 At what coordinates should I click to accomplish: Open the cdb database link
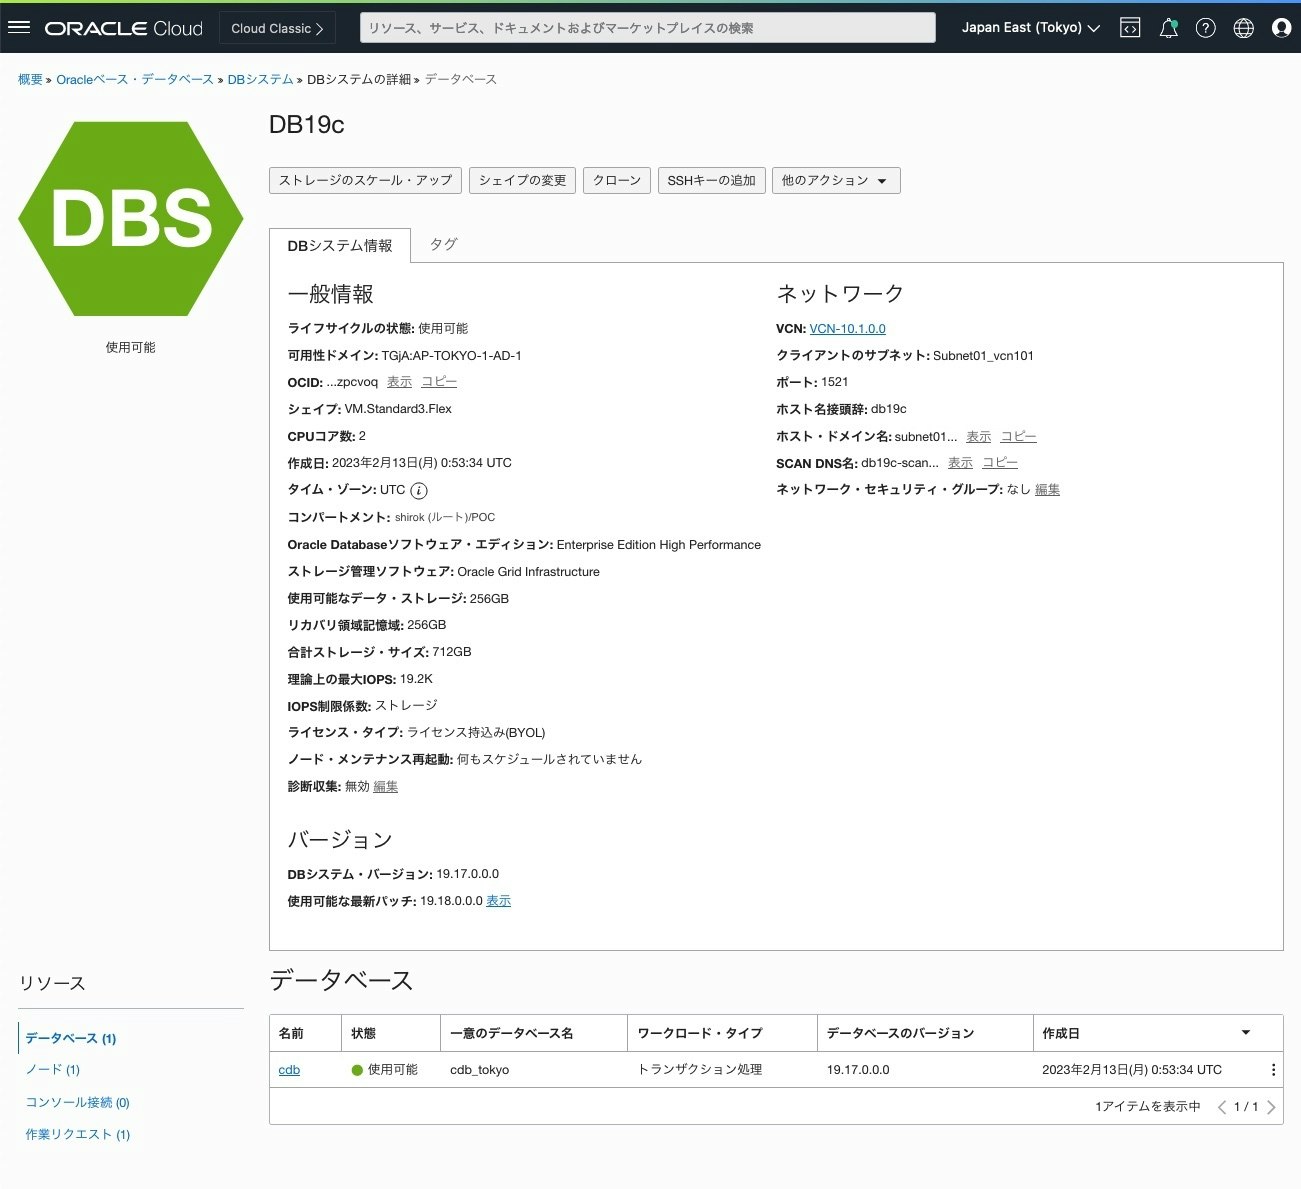(289, 1069)
